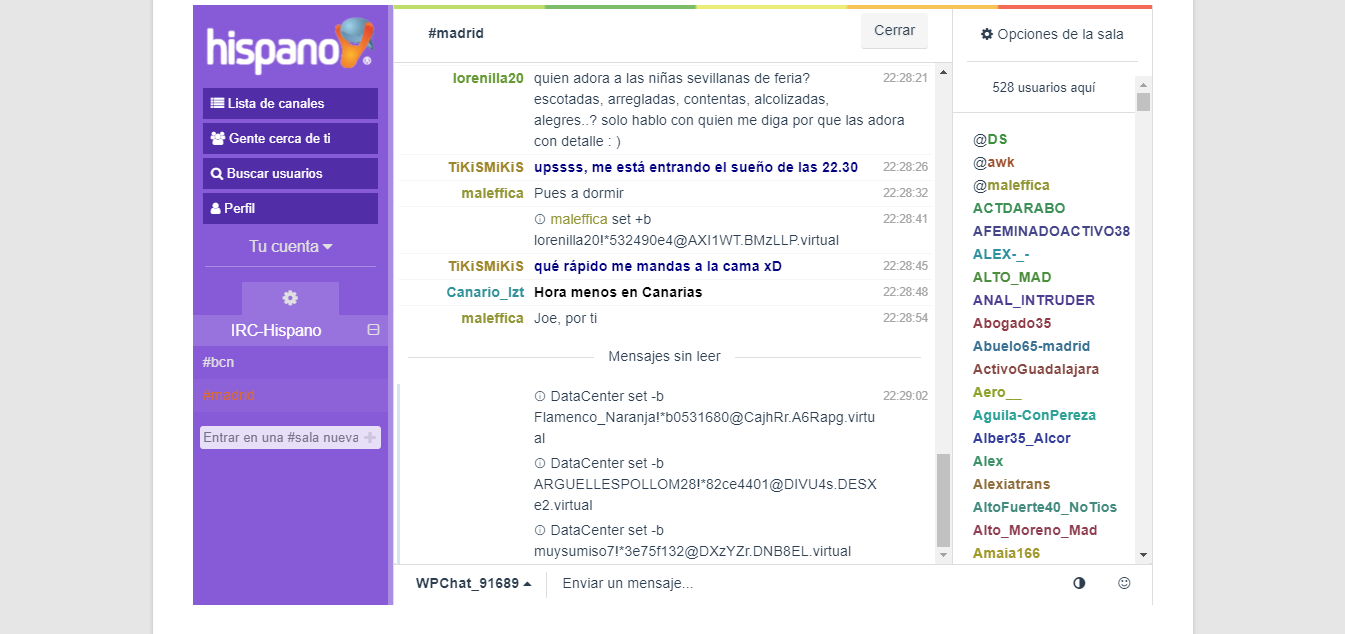Open the emoji picker smiley icon

[1124, 583]
